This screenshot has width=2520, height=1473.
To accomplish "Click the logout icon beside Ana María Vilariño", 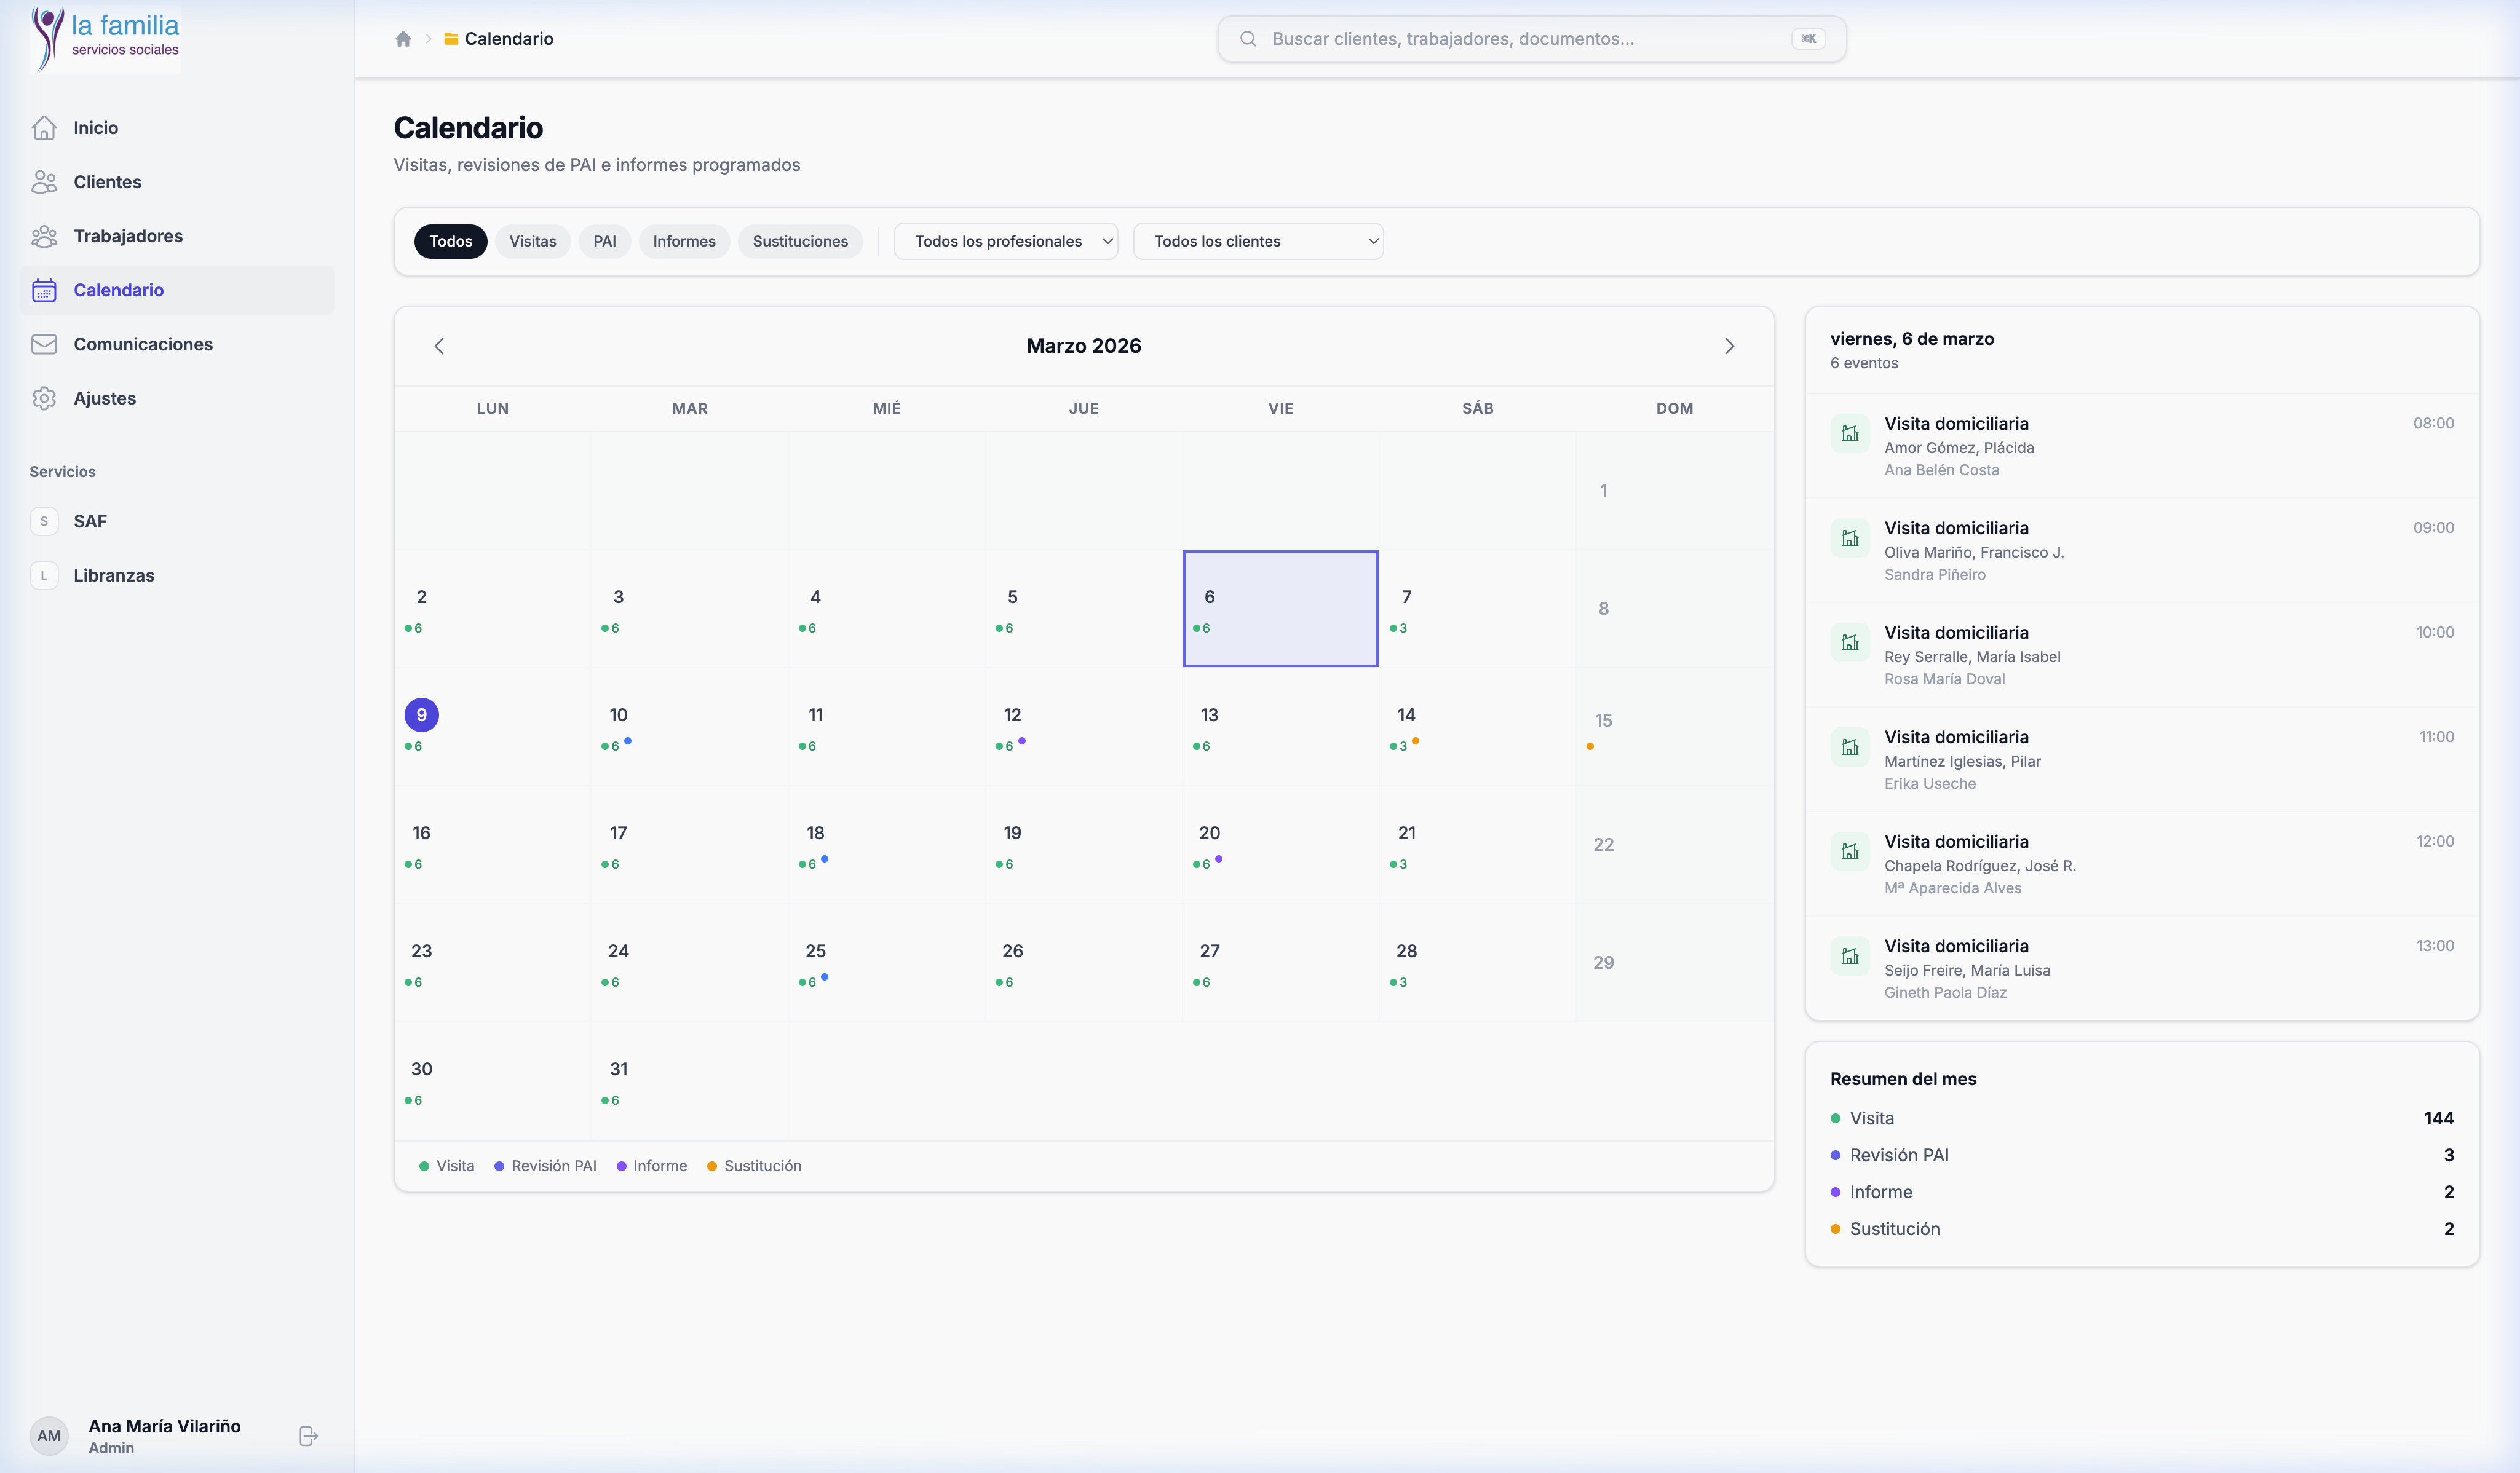I will click(308, 1436).
